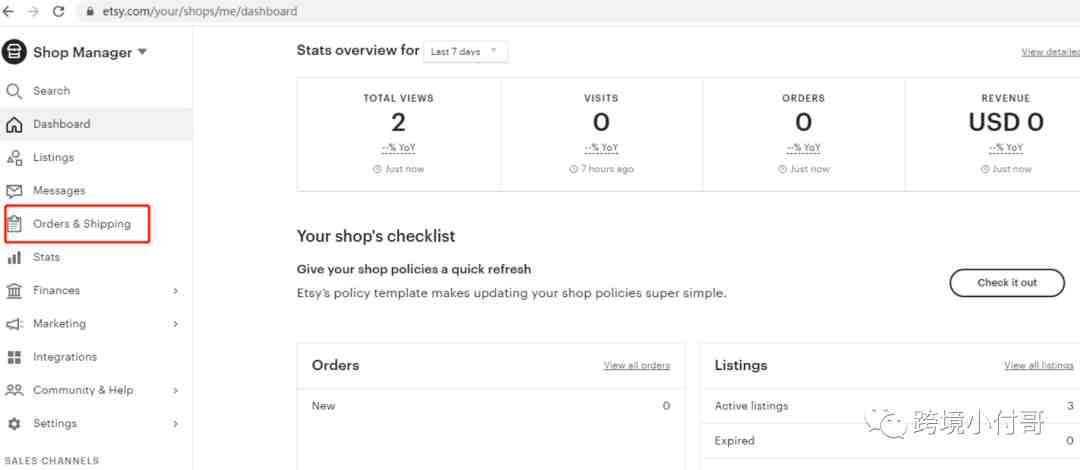Click the Community & Help people icon

coord(14,390)
